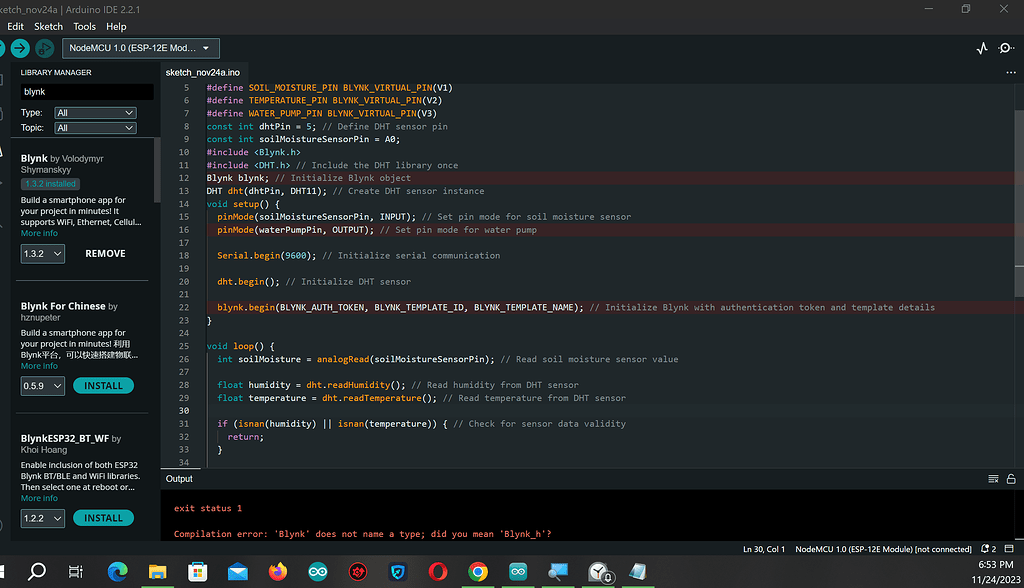Screen dimensions: 1024x588
Task: Open More info link for BlynkESP32_BT_WF
Action: (x=39, y=498)
